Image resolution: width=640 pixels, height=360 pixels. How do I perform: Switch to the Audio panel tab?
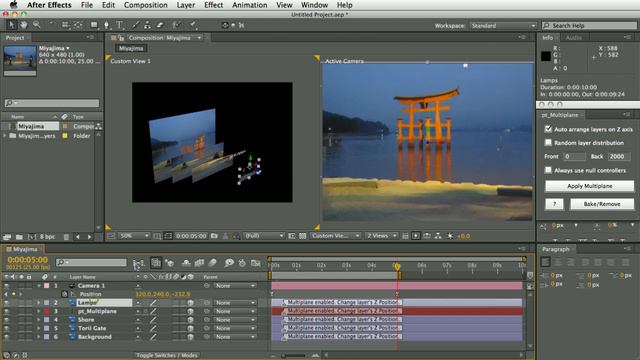tap(573, 38)
